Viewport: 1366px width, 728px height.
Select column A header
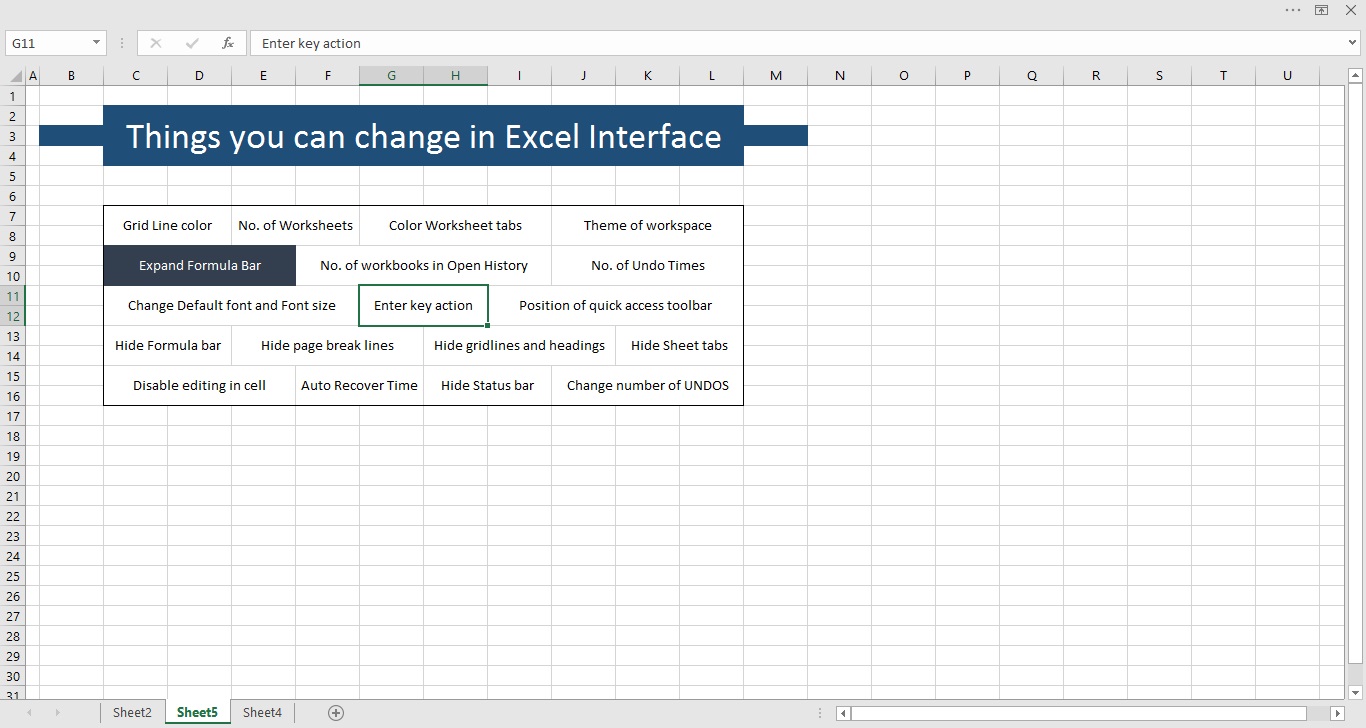pyautogui.click(x=33, y=76)
